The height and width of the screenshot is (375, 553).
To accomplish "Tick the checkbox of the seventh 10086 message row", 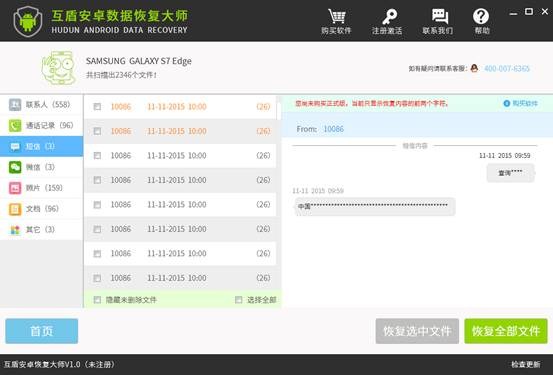I will tap(97, 254).
